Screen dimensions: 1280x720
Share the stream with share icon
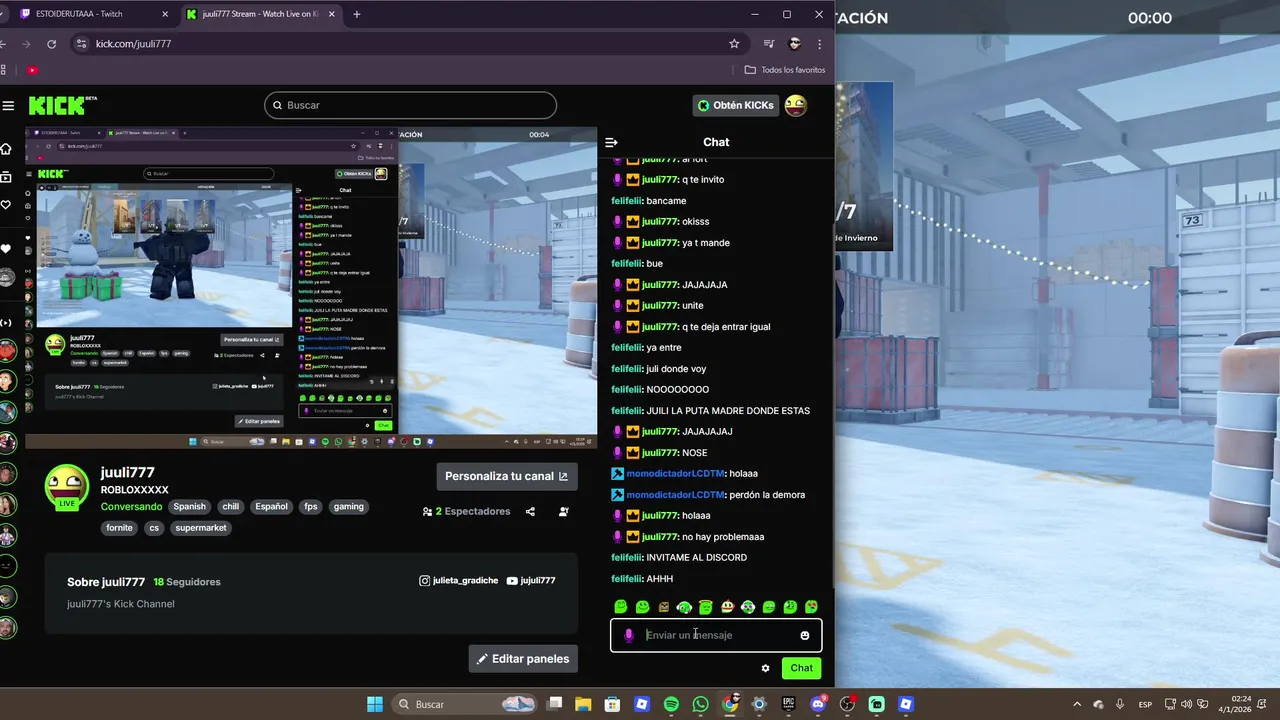pos(530,511)
